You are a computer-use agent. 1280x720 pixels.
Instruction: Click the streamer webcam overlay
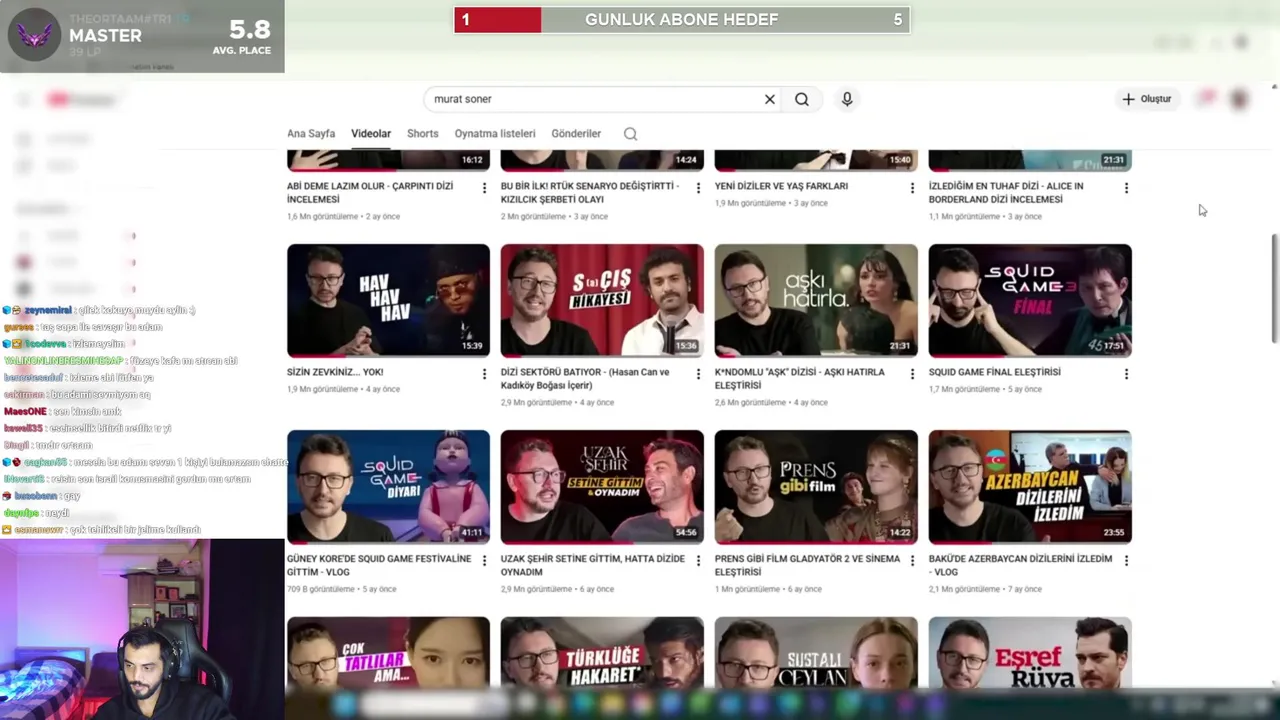(x=142, y=630)
